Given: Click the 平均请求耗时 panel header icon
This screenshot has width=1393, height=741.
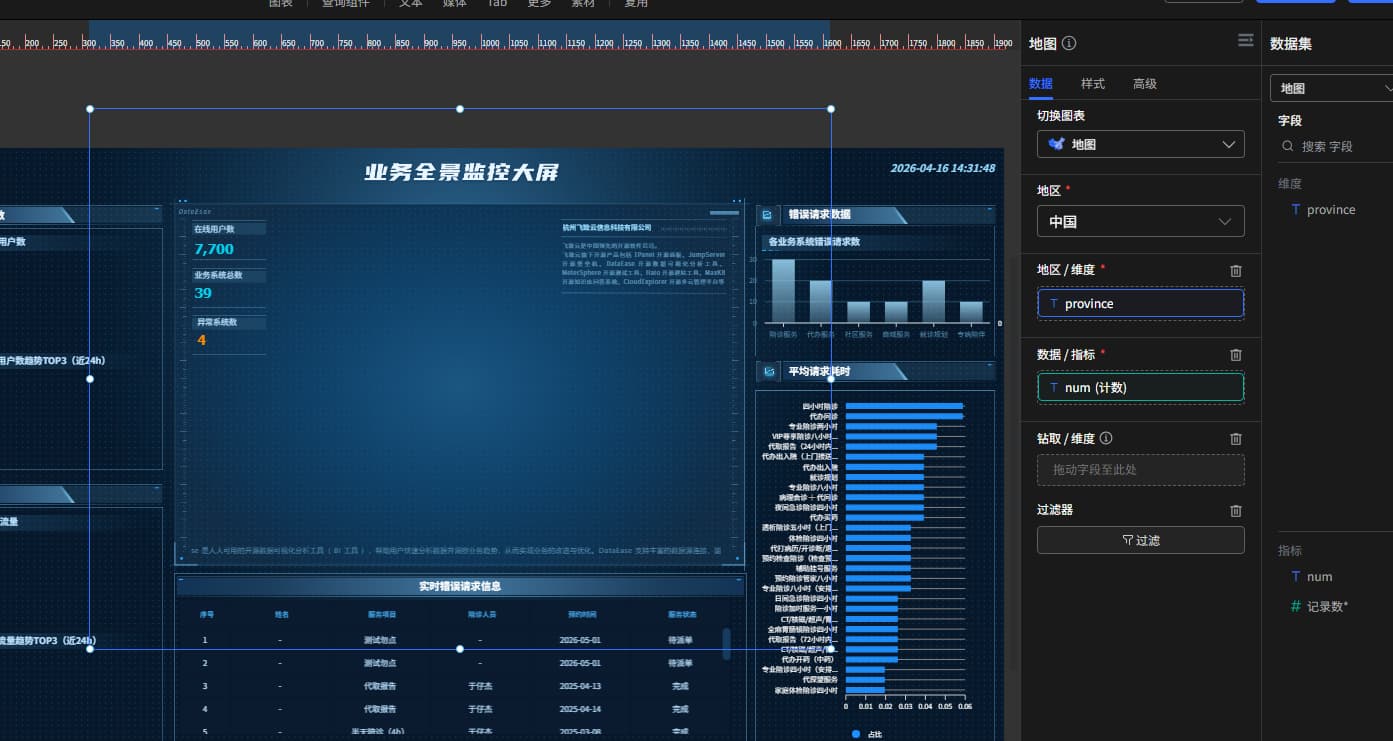Looking at the screenshot, I should coord(769,372).
